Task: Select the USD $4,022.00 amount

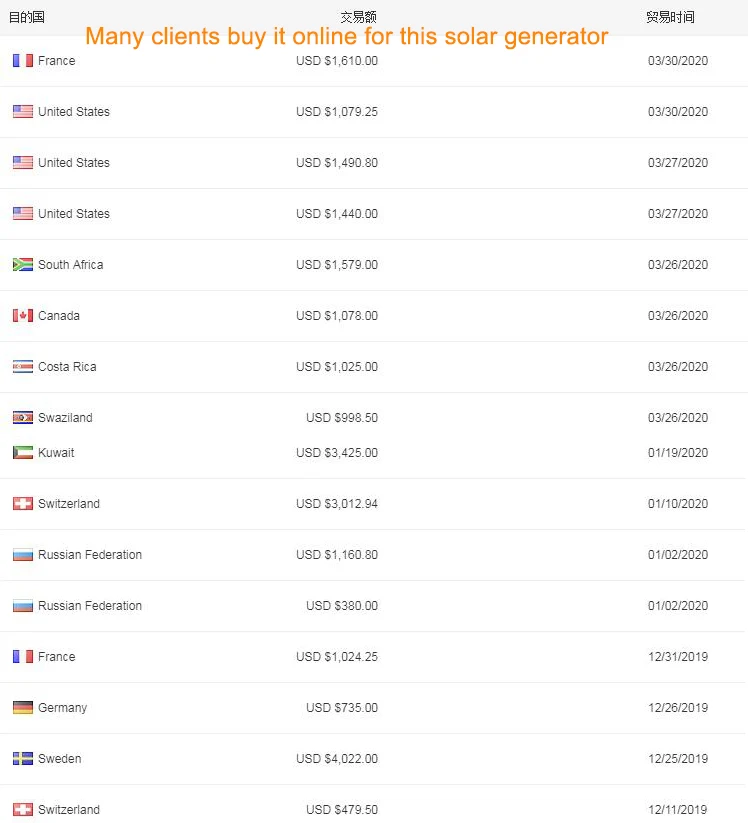Action: point(337,759)
